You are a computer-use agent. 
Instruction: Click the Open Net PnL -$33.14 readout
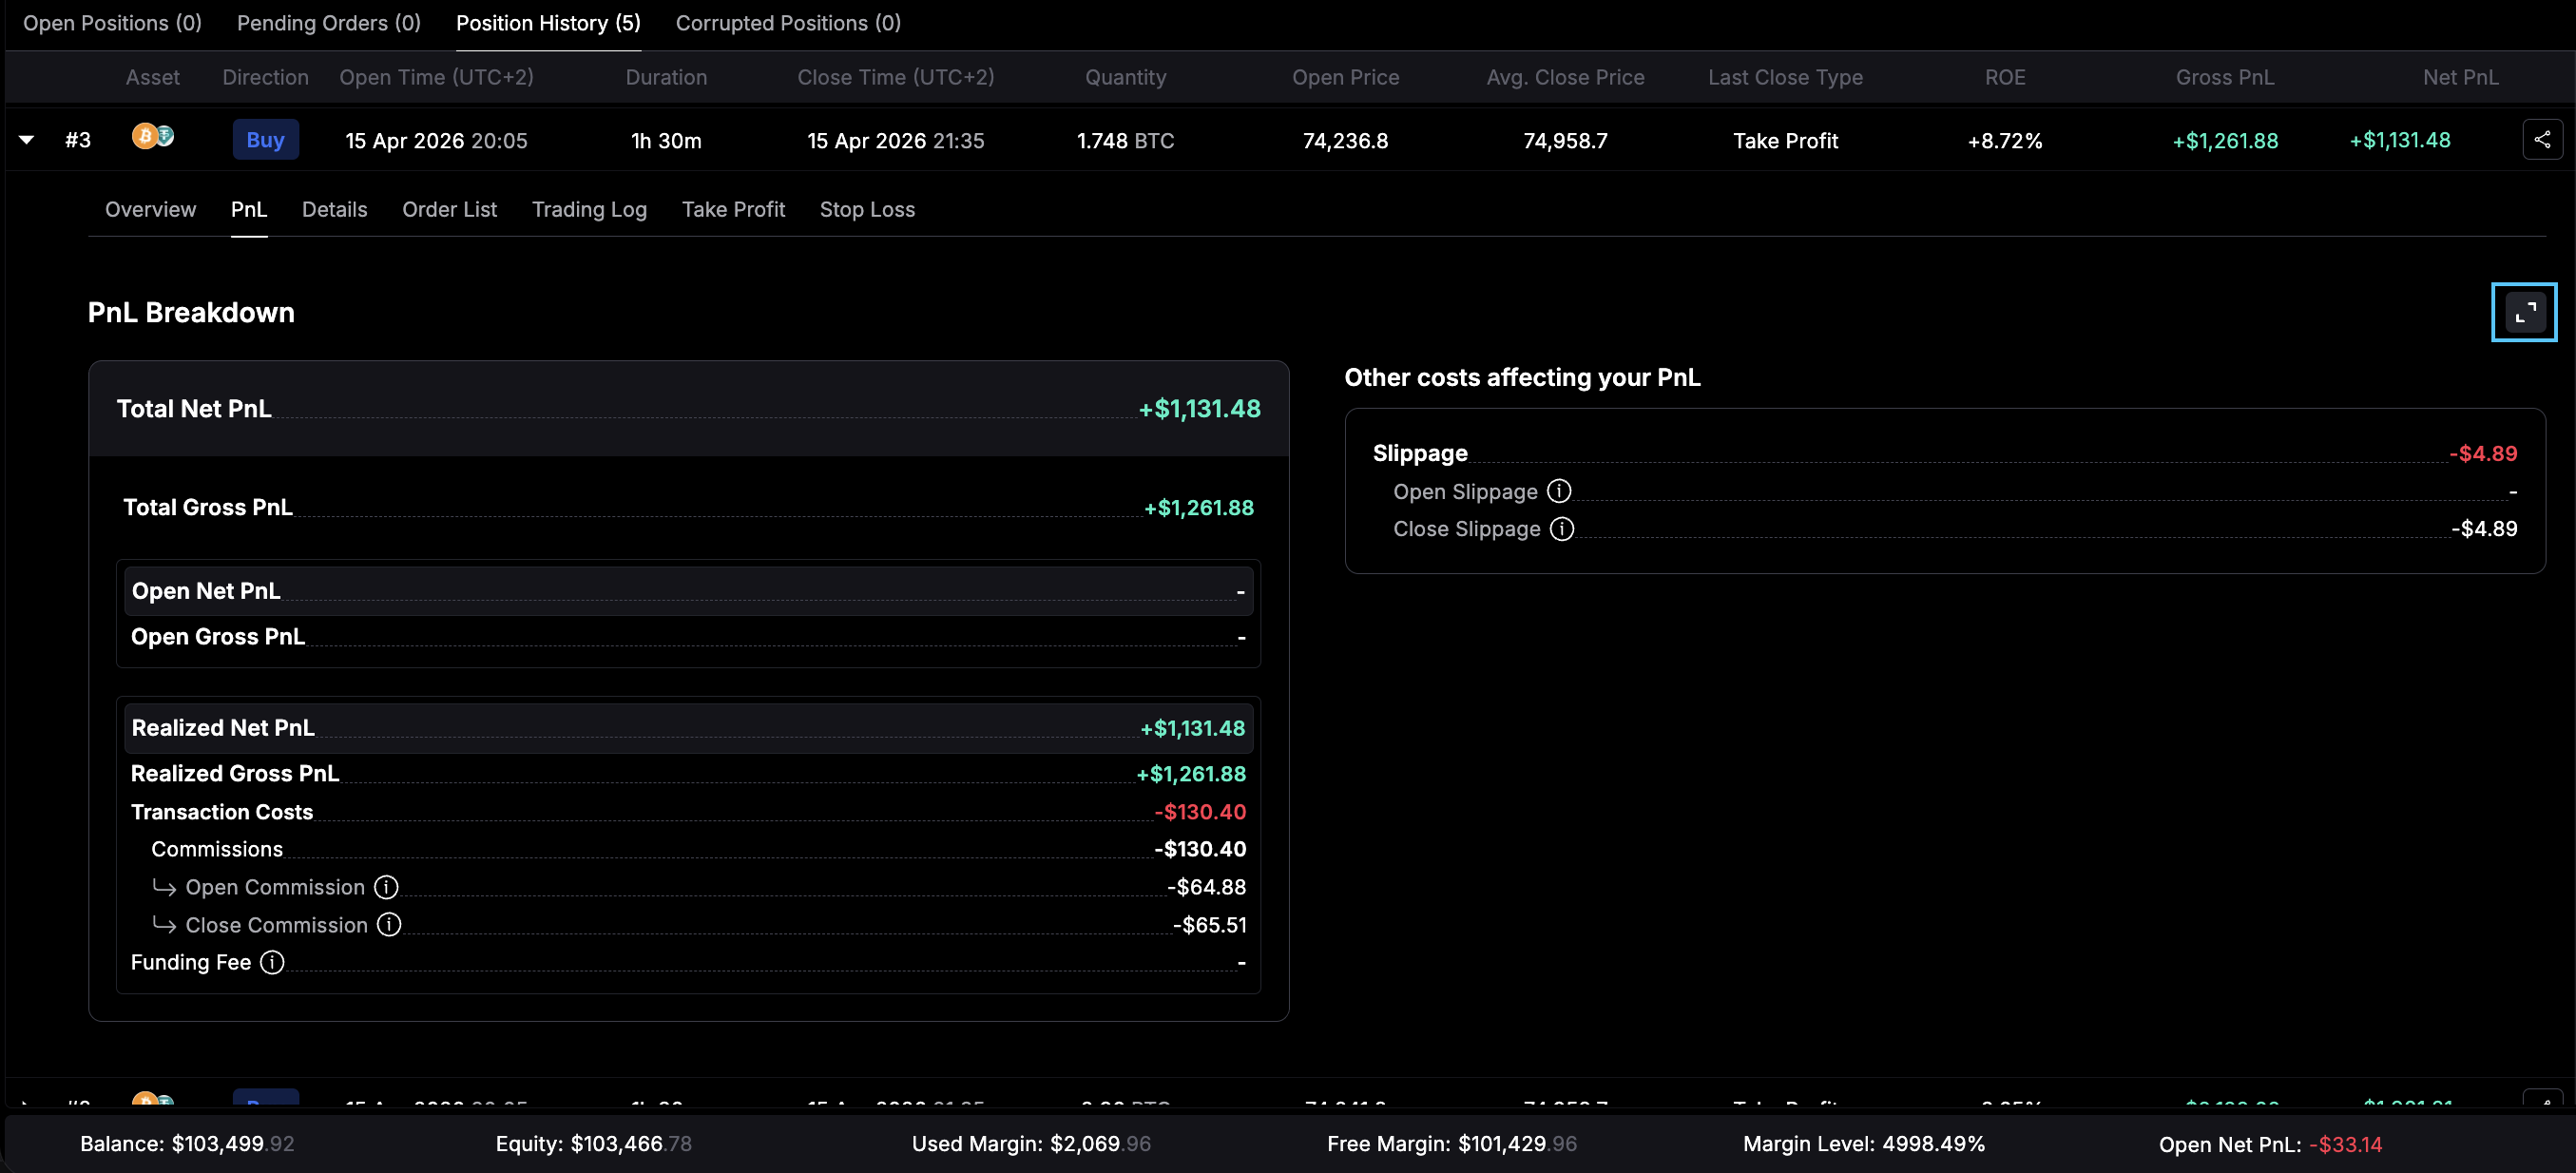click(x=2270, y=1144)
